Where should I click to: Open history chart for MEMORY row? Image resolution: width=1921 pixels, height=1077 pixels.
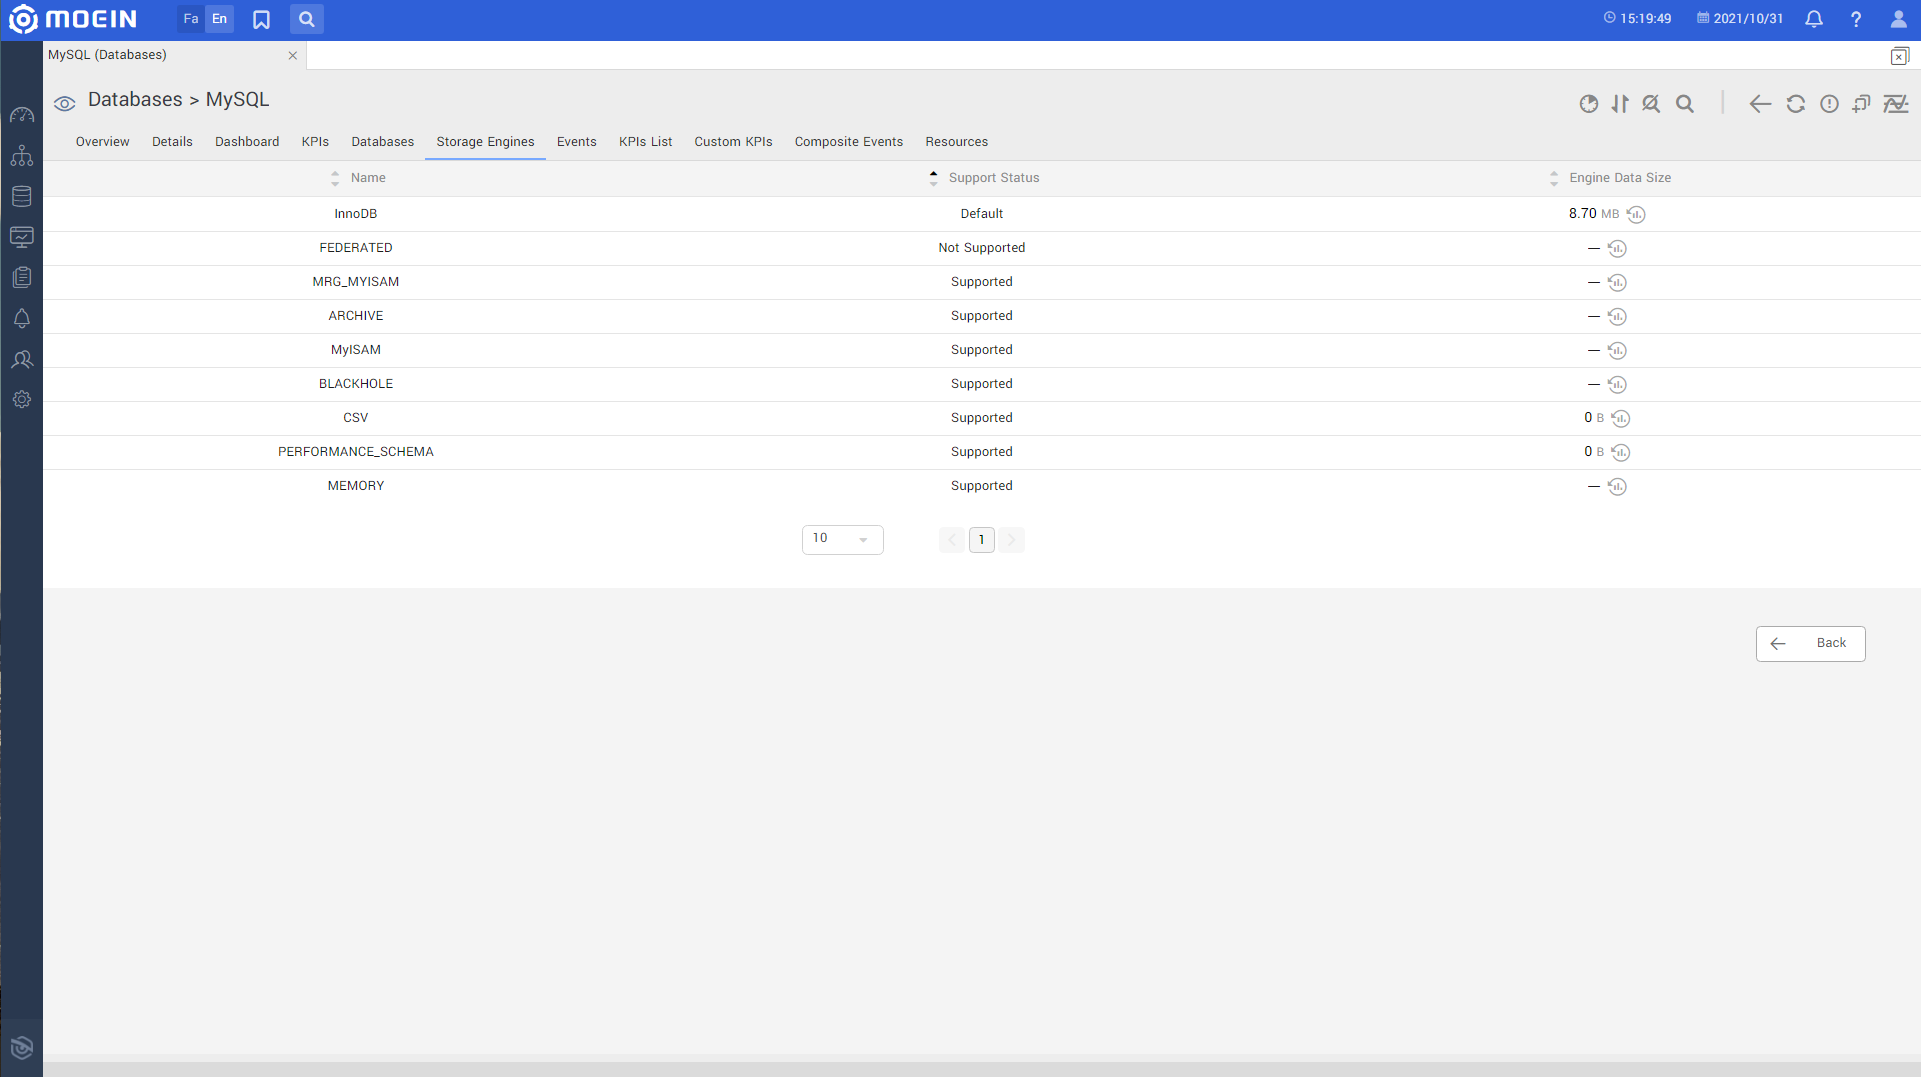pos(1617,486)
